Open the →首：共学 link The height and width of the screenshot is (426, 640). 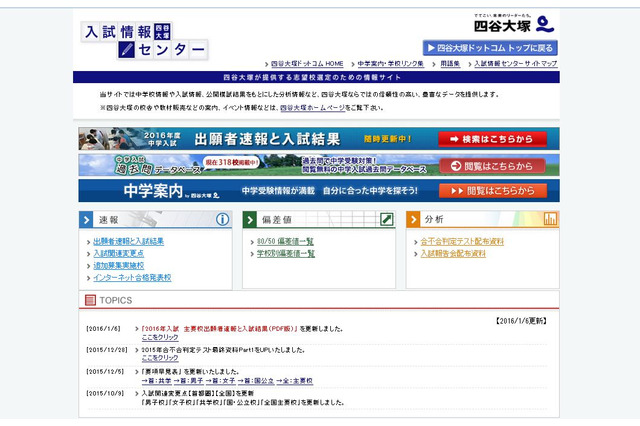[157, 381]
